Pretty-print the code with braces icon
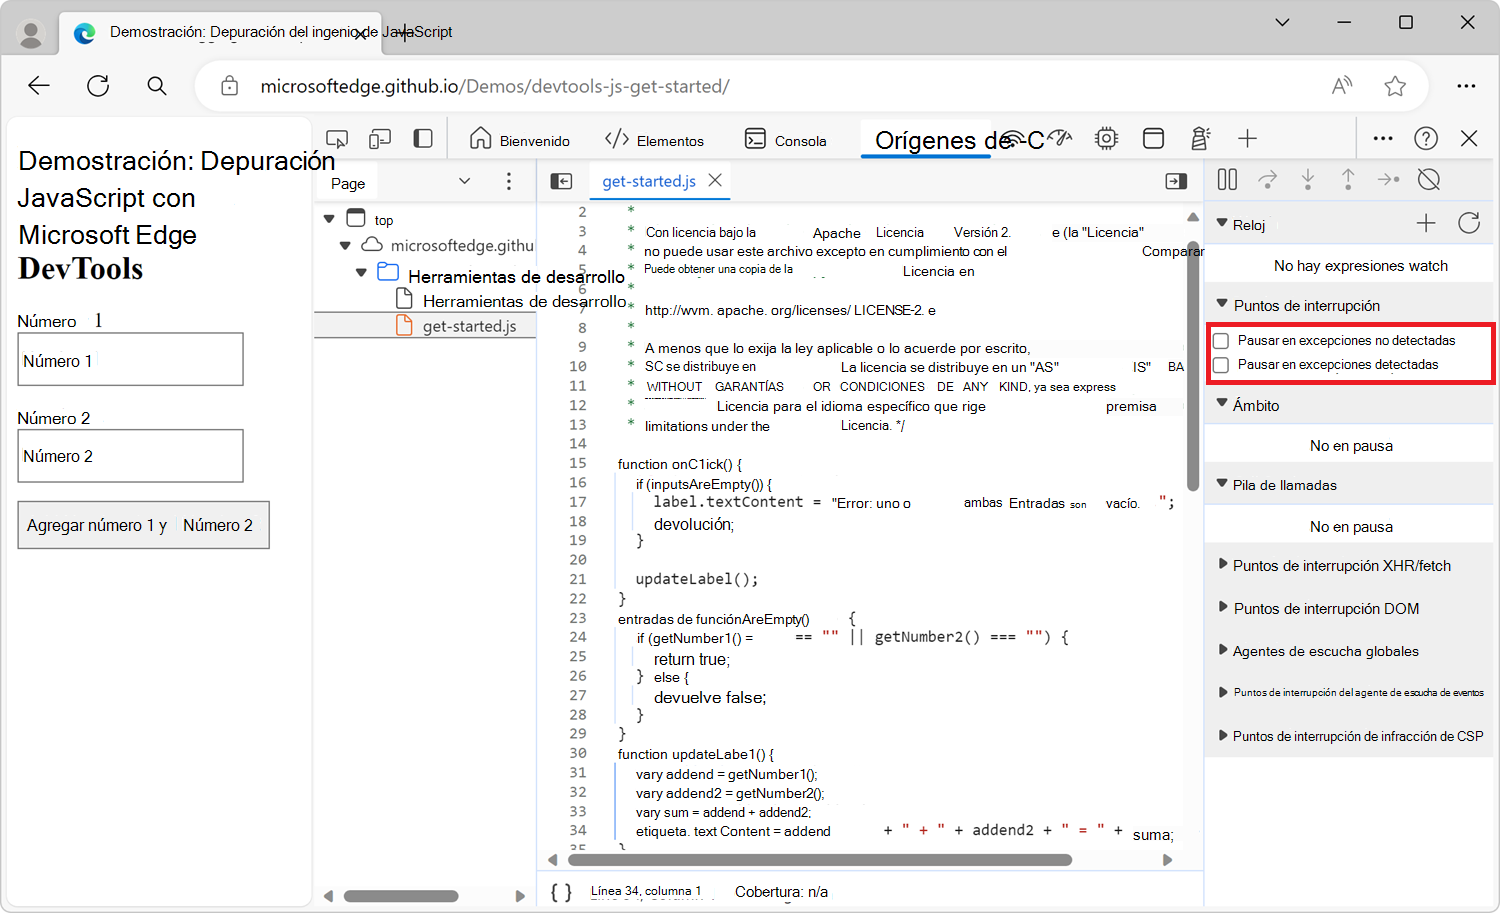The height and width of the screenshot is (913, 1500). [x=562, y=892]
